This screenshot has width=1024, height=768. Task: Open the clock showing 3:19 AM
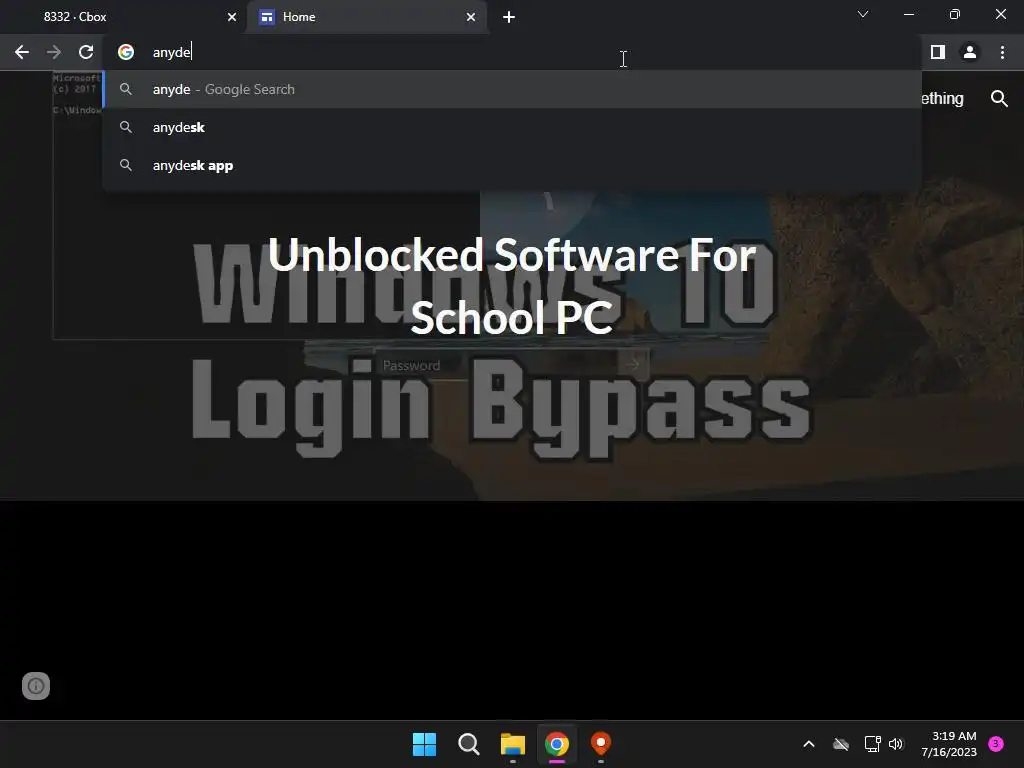(949, 744)
